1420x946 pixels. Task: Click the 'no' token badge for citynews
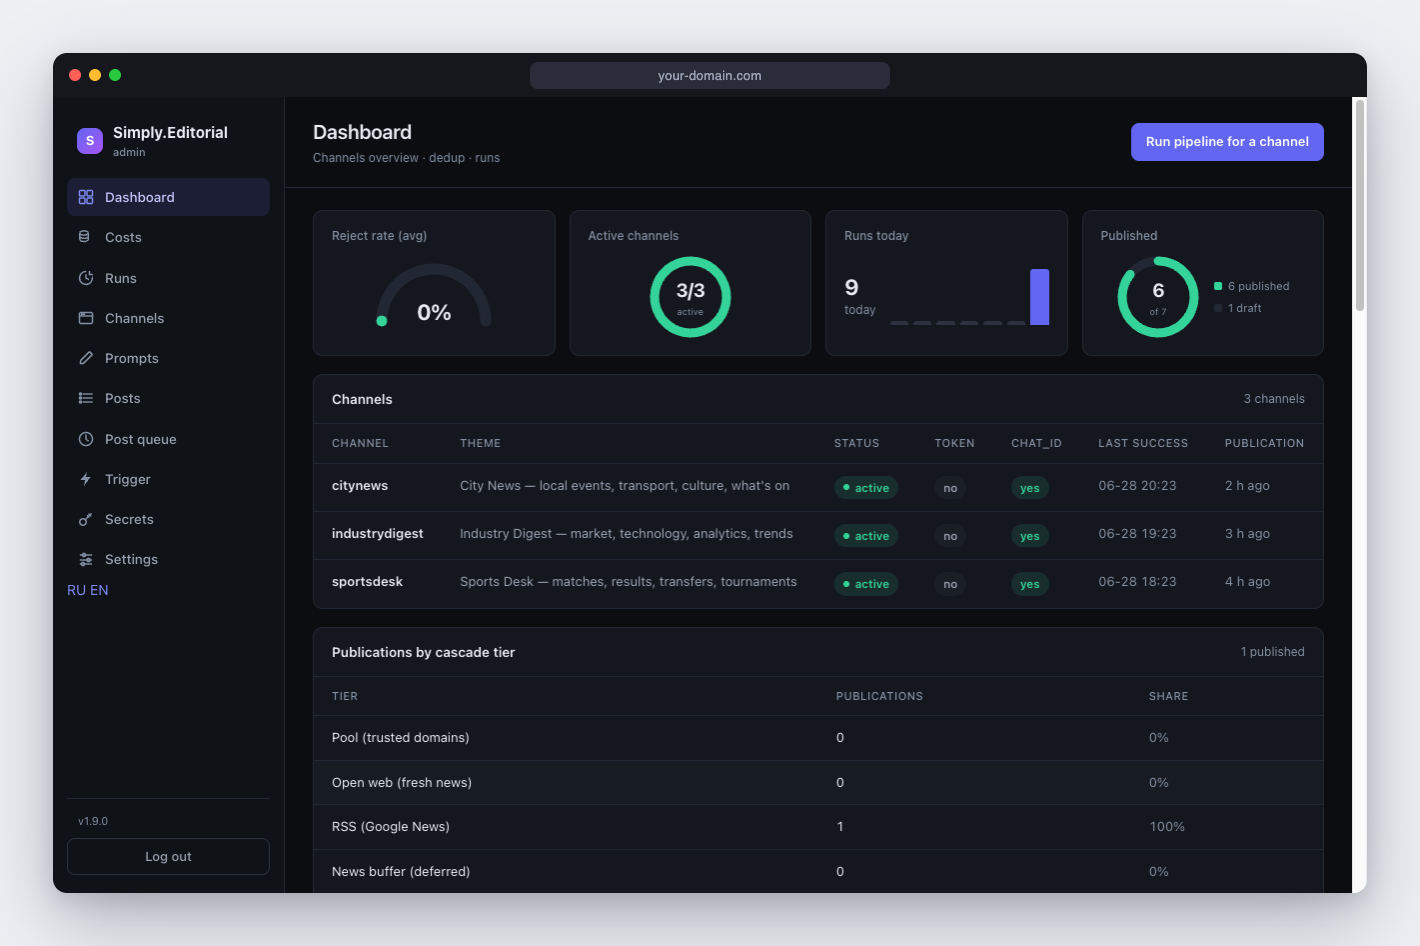tap(950, 488)
